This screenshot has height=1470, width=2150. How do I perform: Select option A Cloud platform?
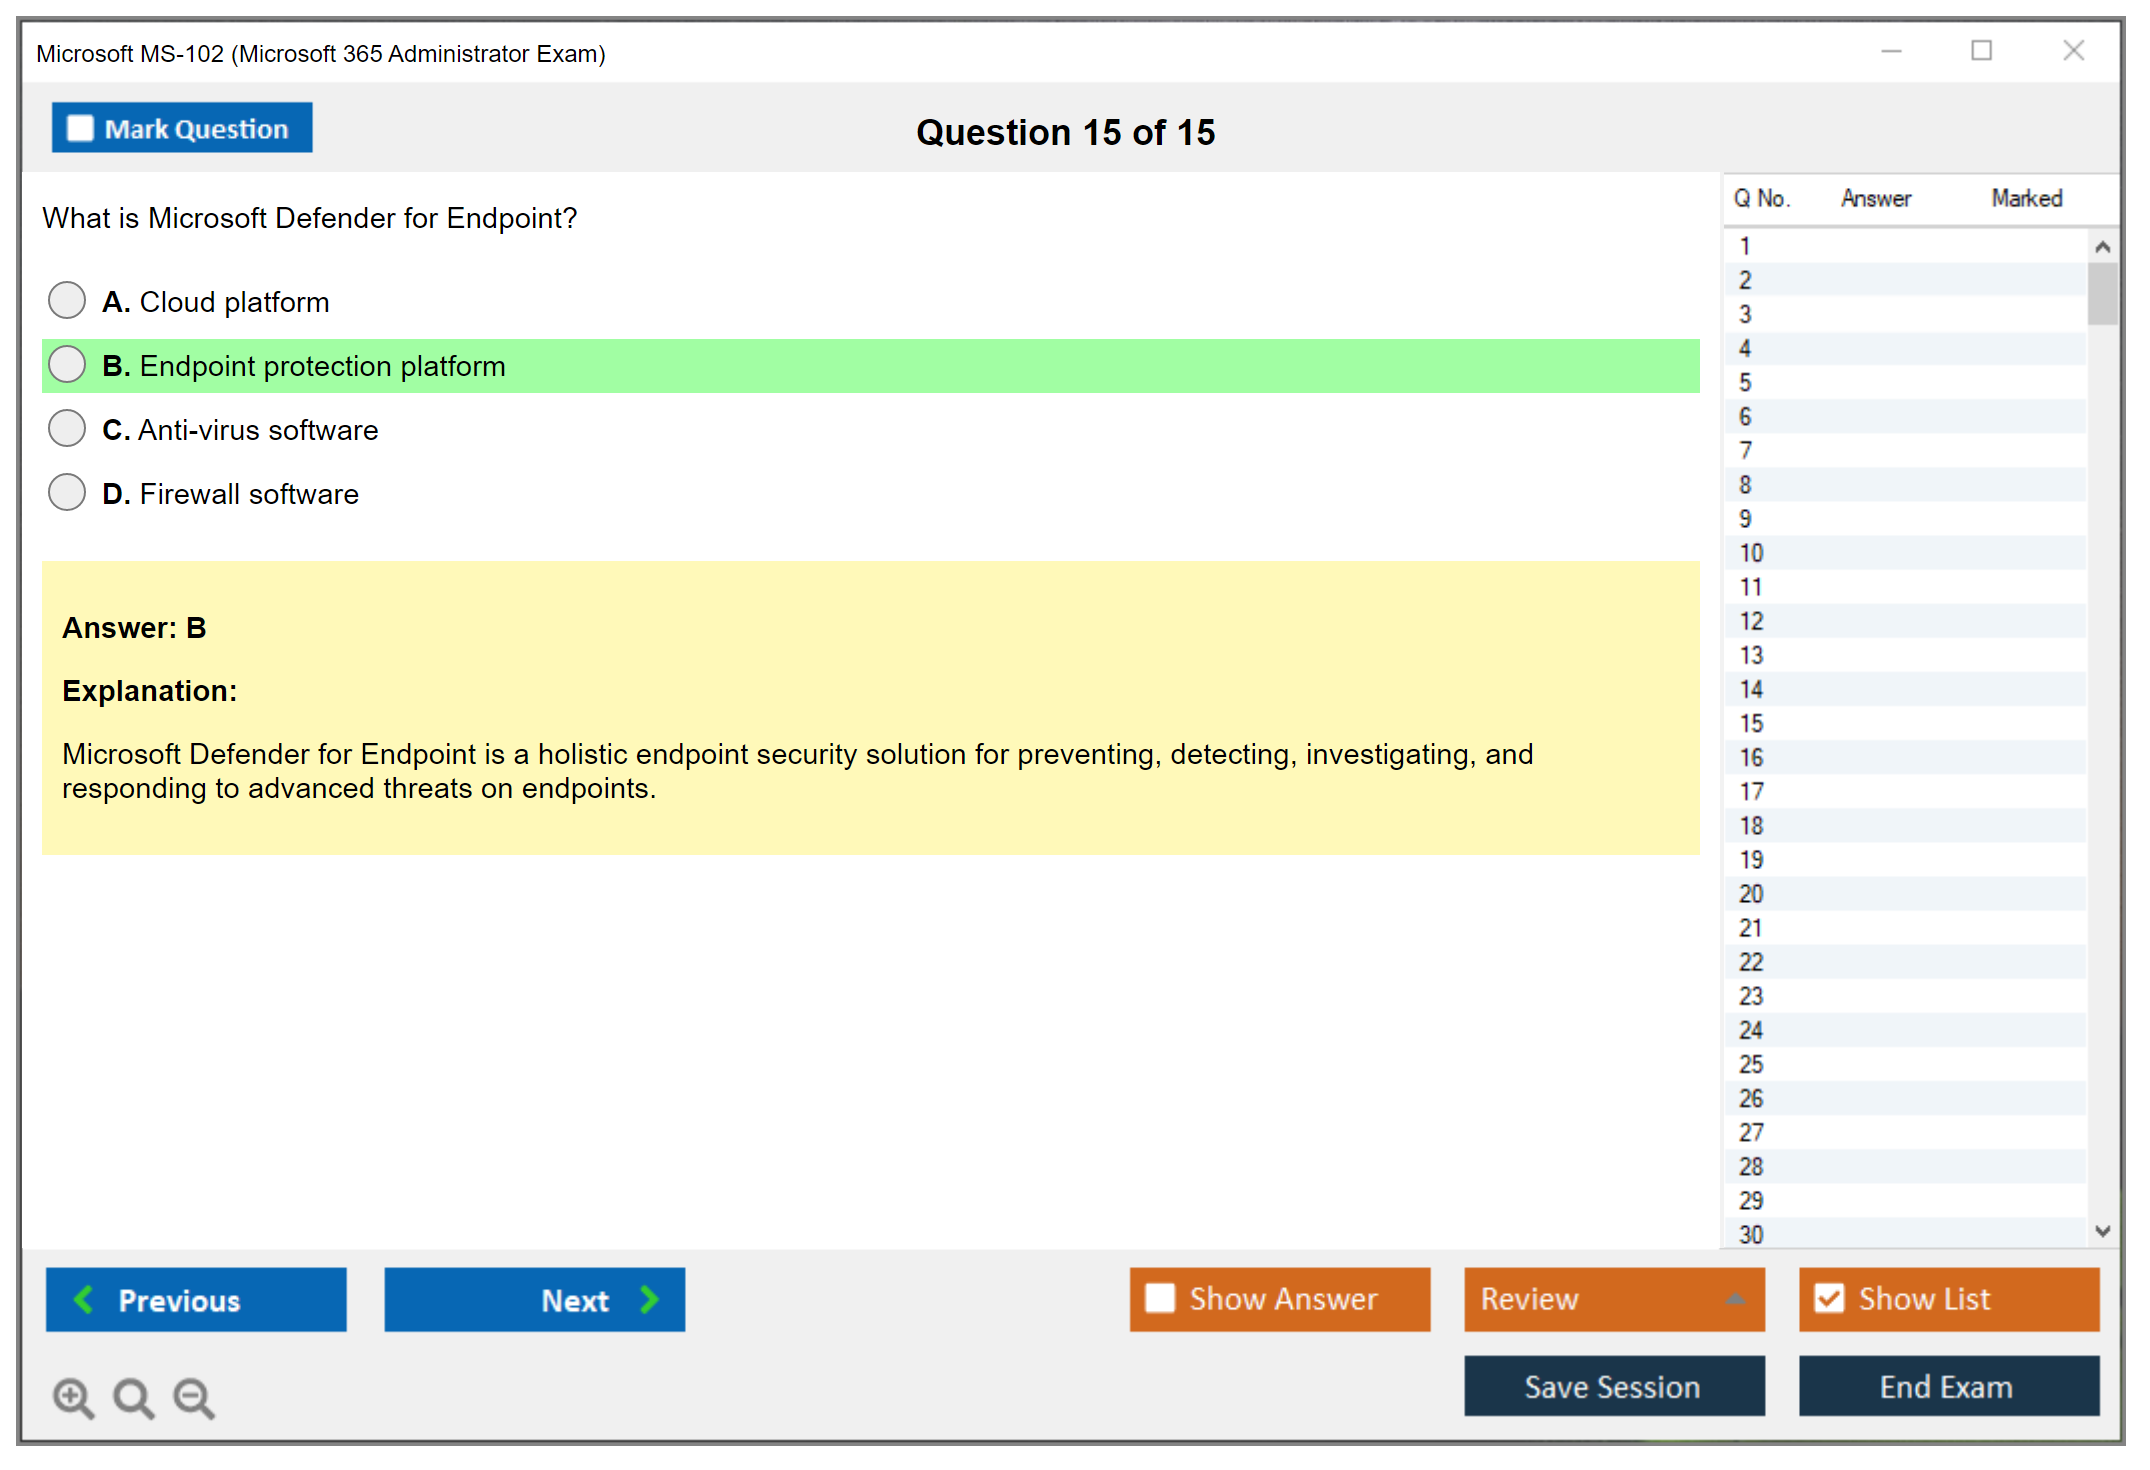(67, 300)
